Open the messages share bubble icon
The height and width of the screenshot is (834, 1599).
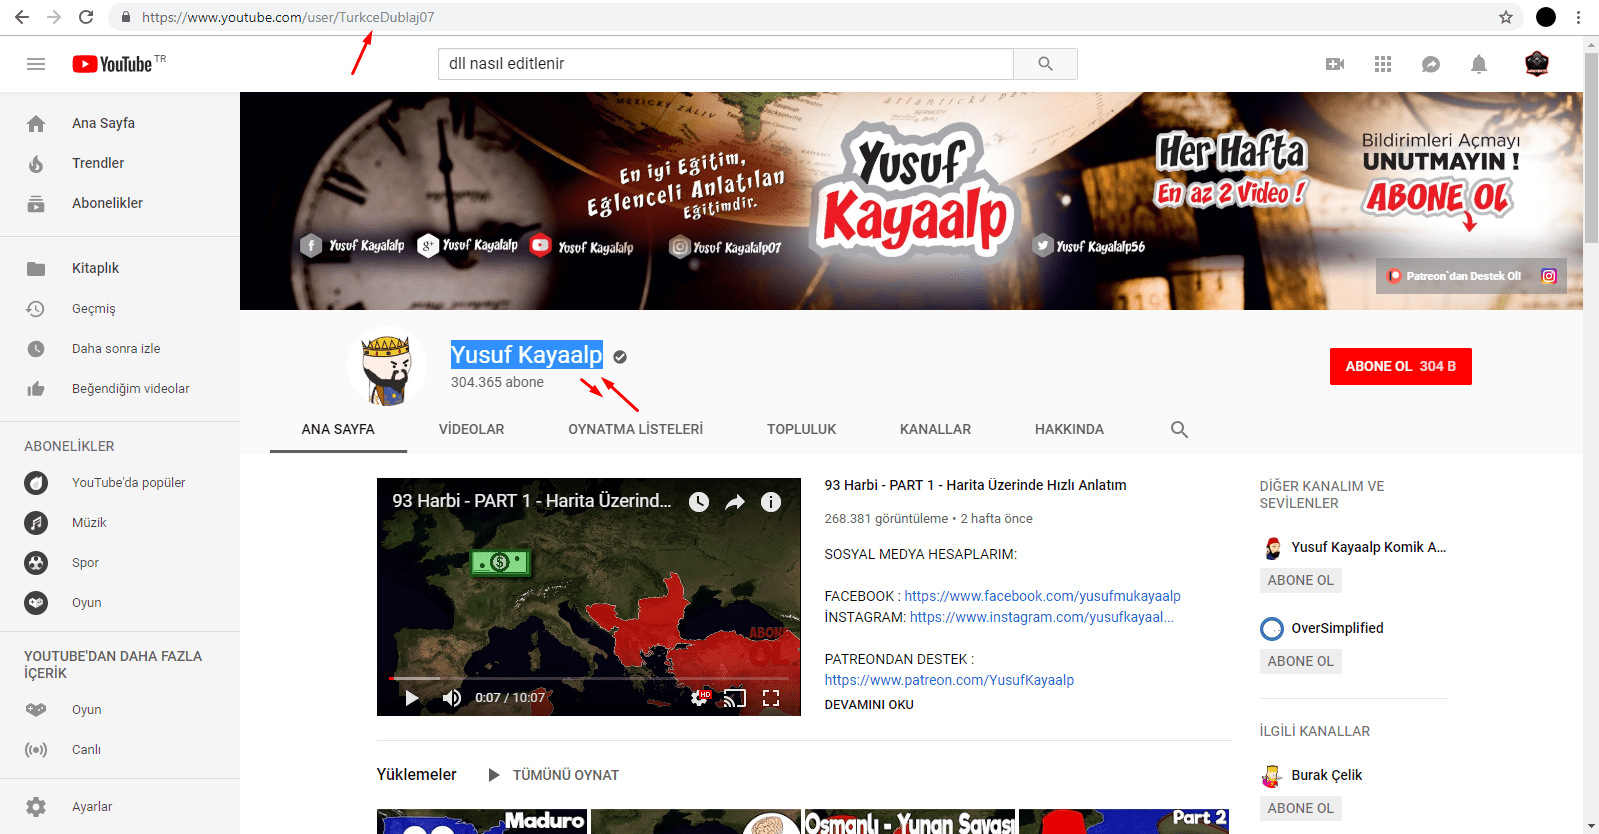1431,64
